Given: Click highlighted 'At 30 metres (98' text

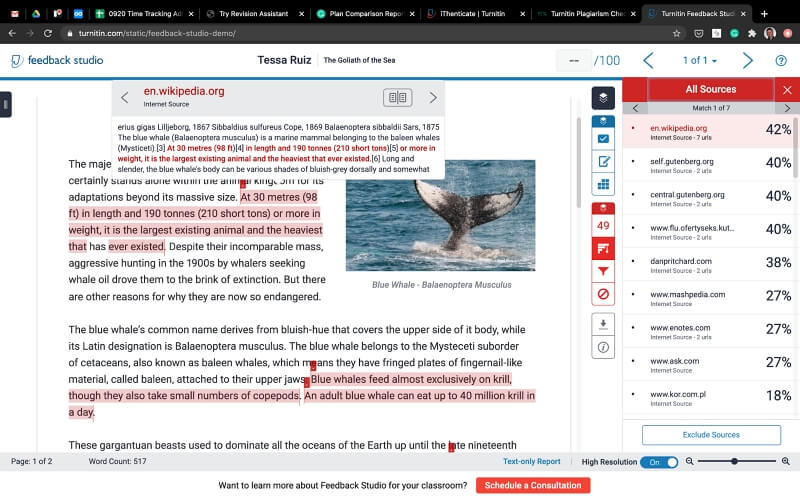Looking at the screenshot, I should coord(279,197).
